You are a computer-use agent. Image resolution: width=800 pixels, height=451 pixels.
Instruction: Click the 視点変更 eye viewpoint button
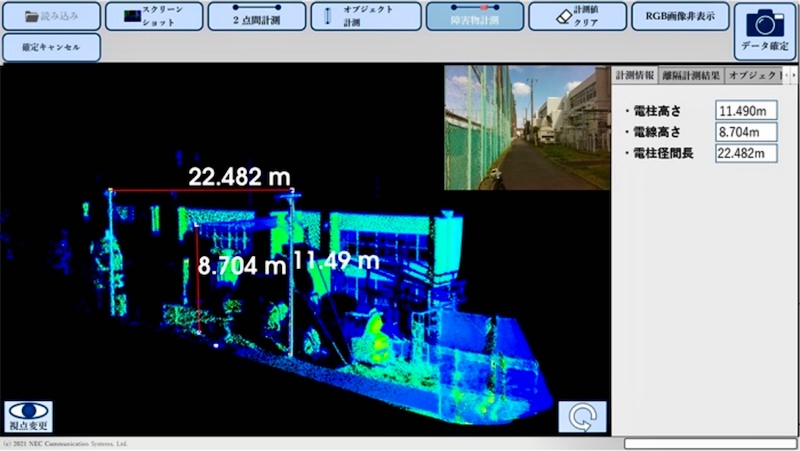29,416
